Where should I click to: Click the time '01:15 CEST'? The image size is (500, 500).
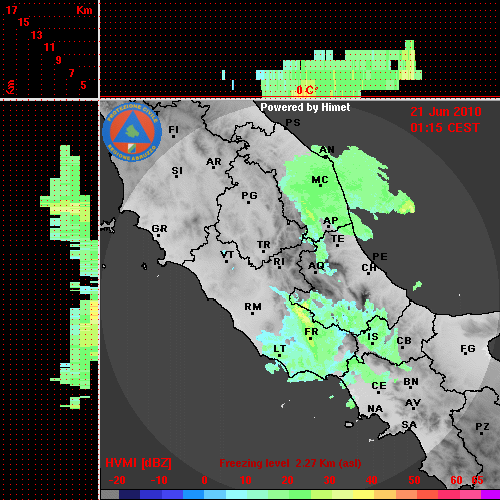point(445,128)
